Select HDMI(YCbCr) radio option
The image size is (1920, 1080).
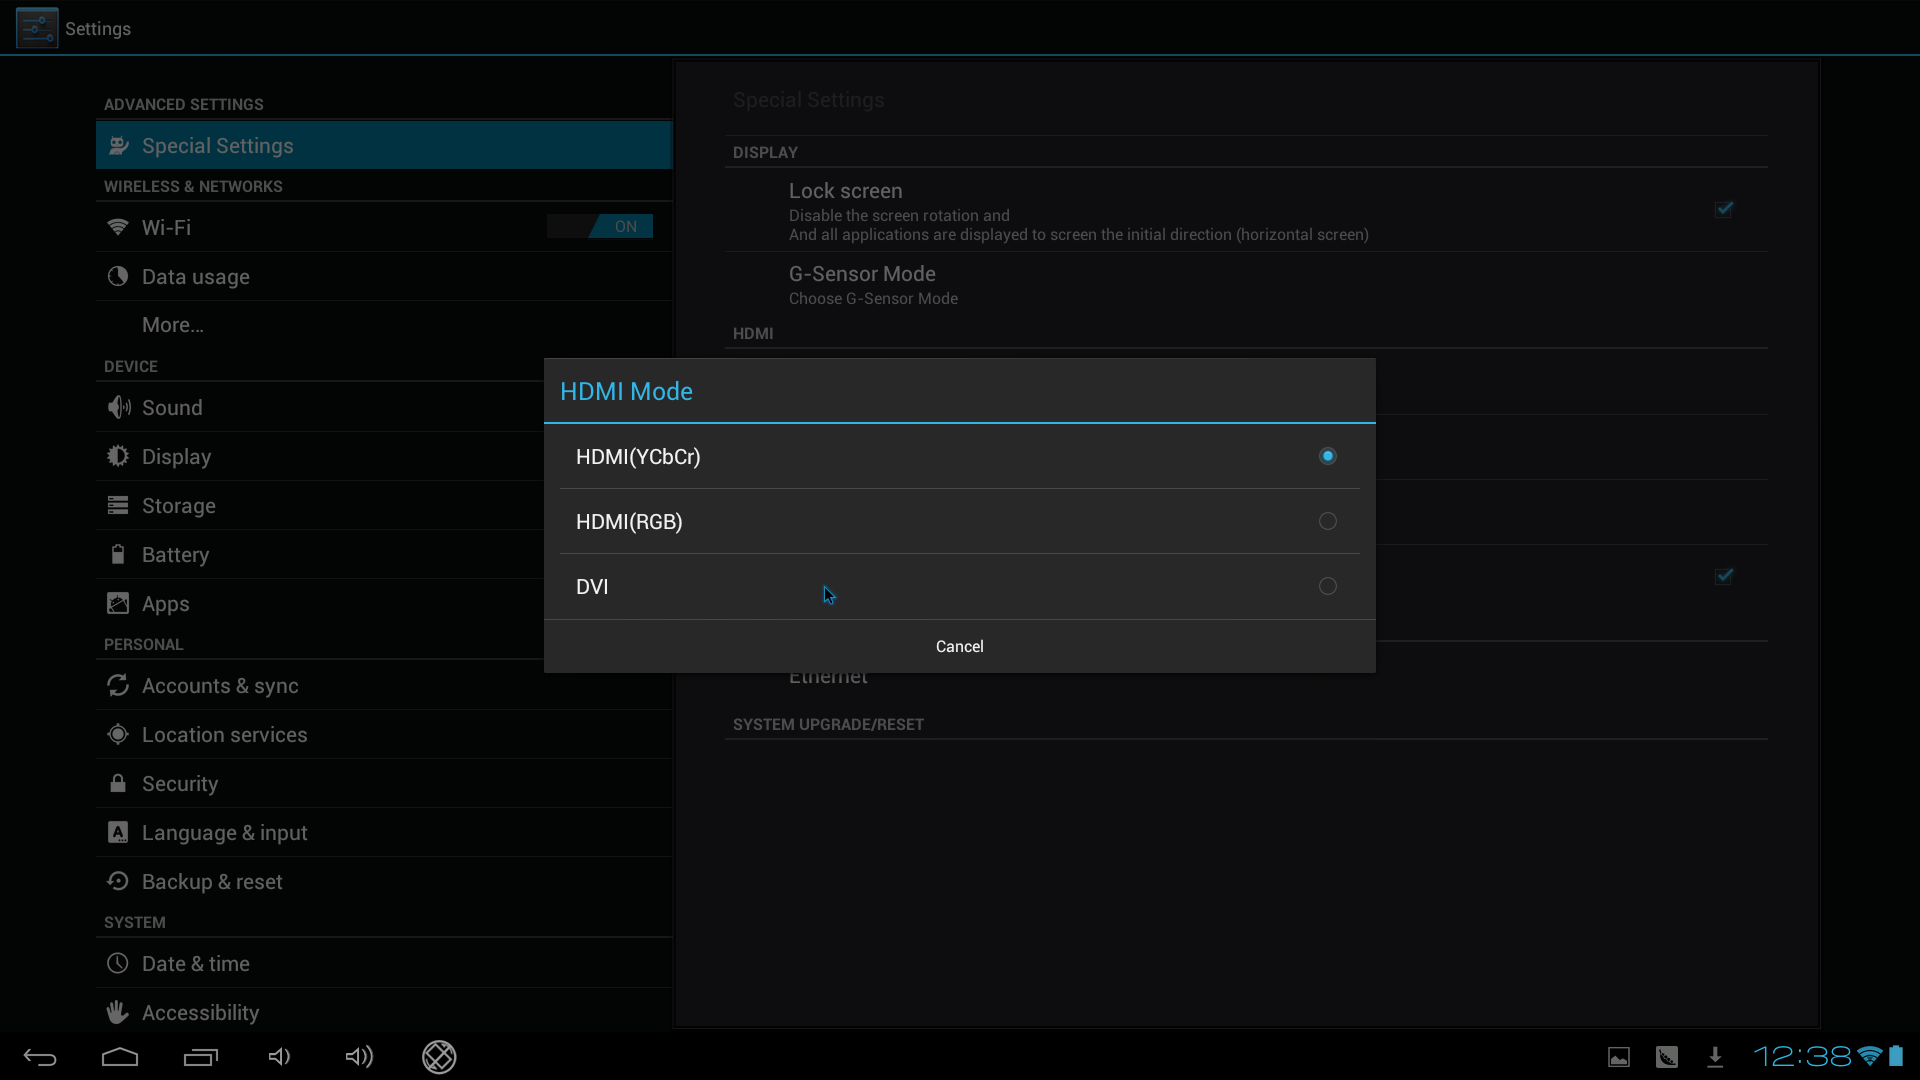pos(1327,456)
